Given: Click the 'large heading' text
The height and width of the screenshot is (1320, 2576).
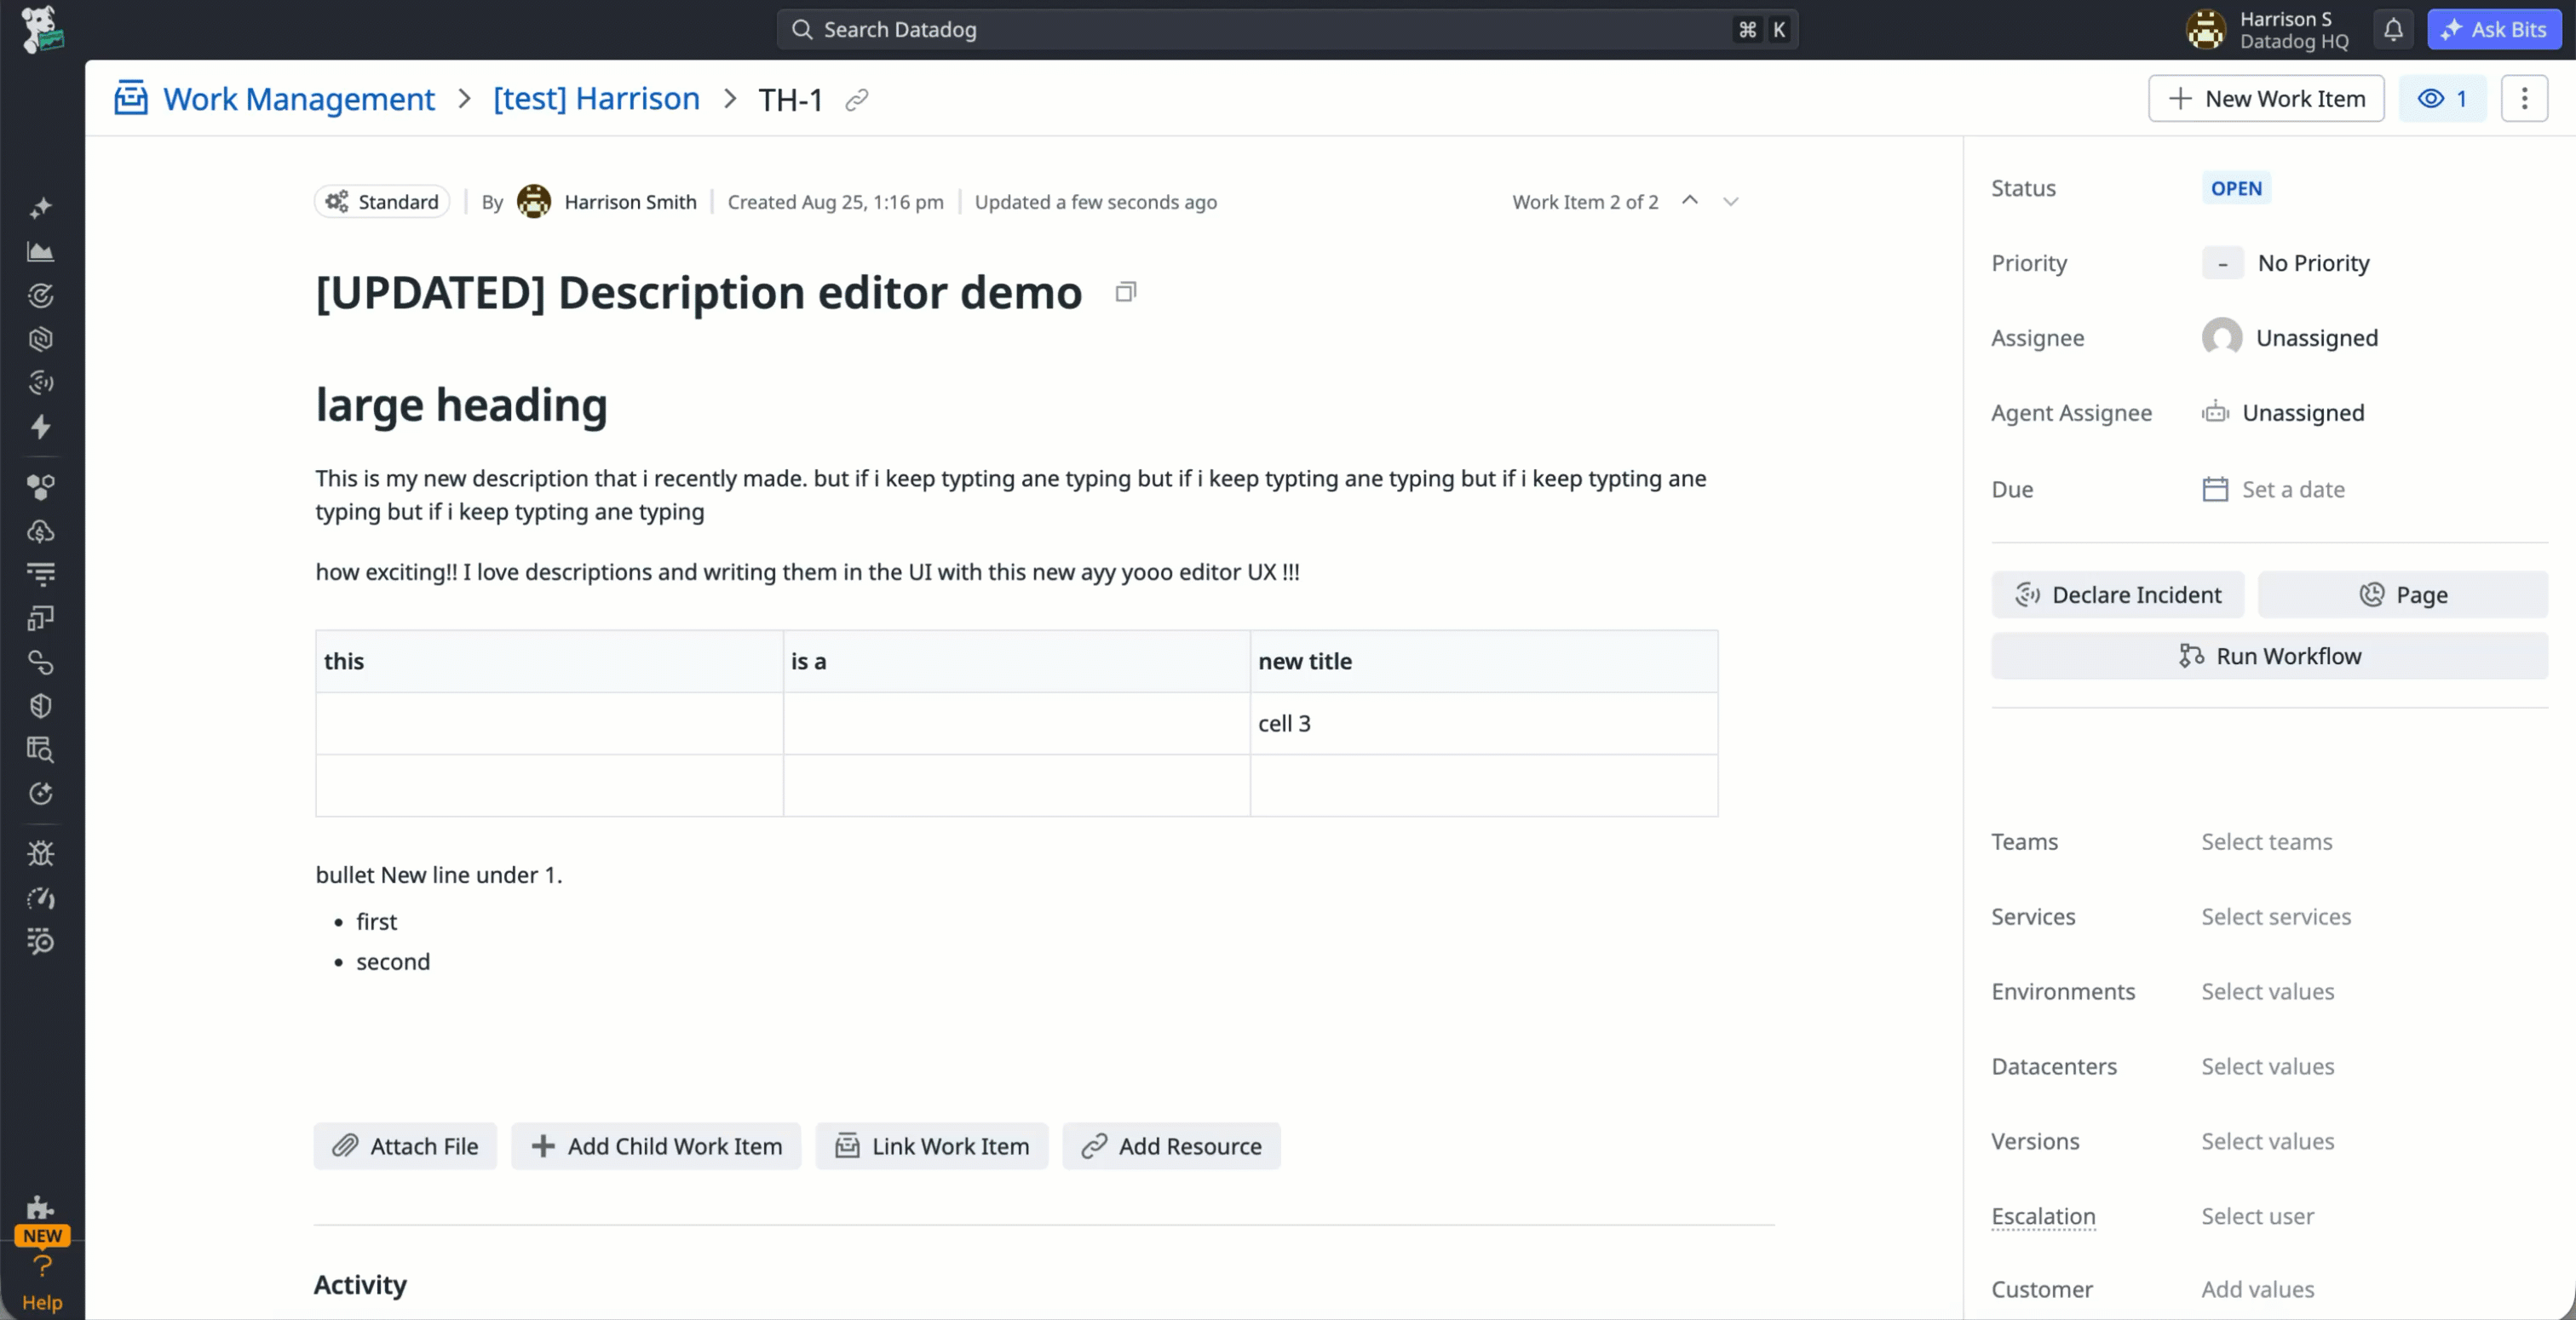Looking at the screenshot, I should pyautogui.click(x=461, y=405).
